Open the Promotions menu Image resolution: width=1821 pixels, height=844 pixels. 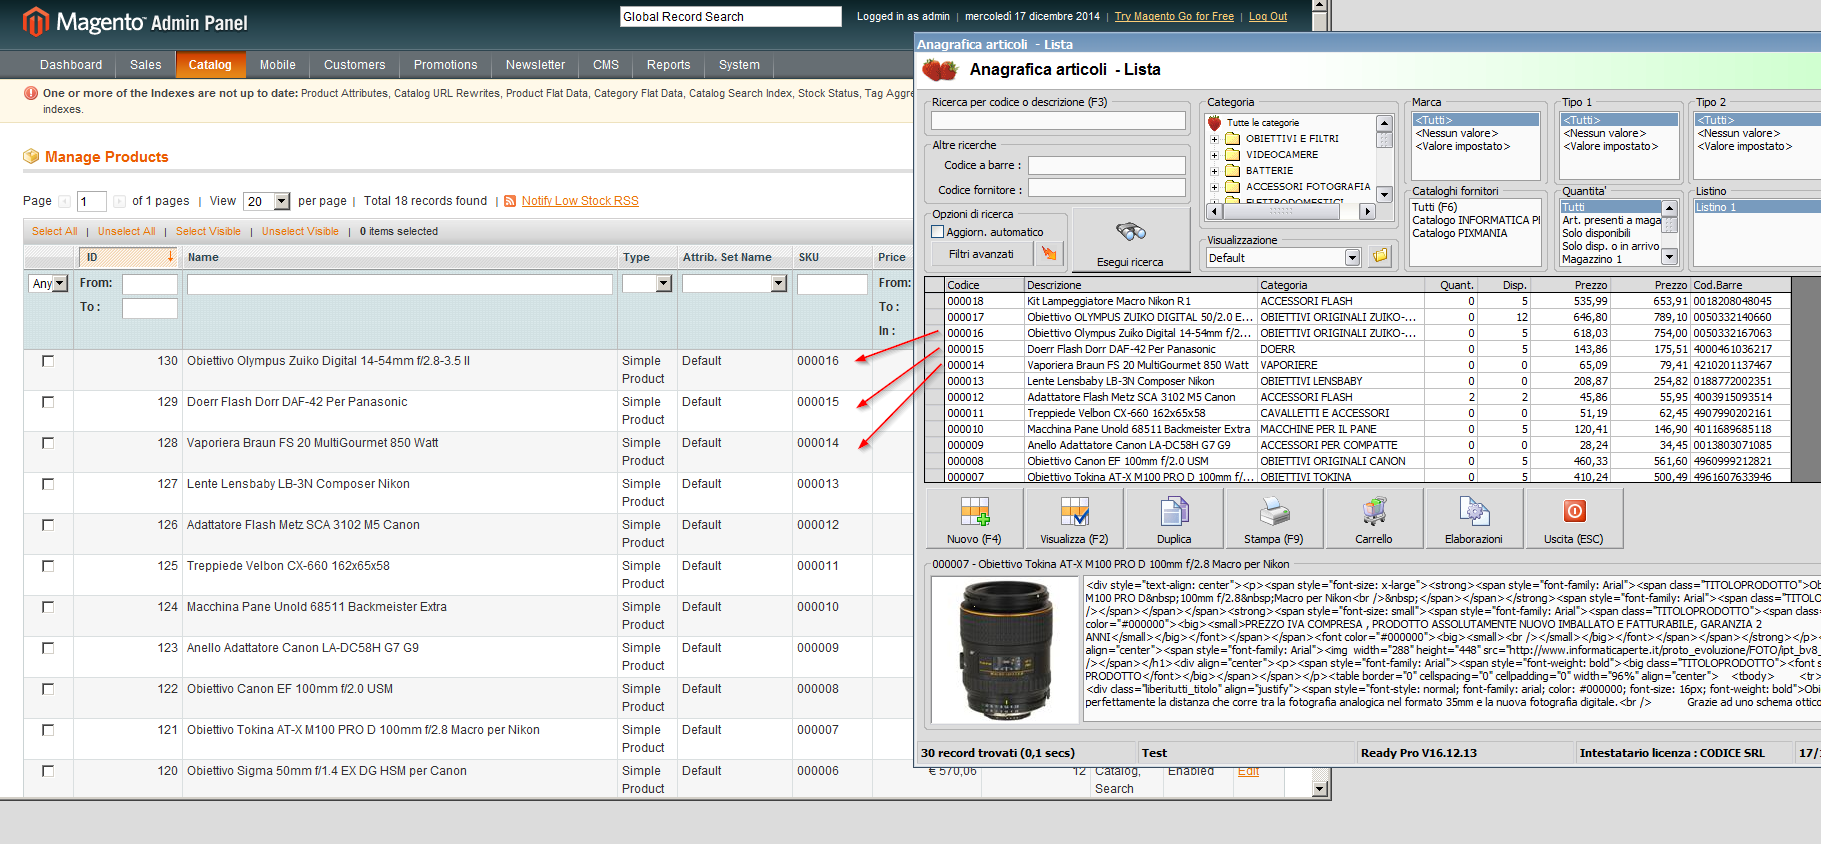[x=446, y=65]
